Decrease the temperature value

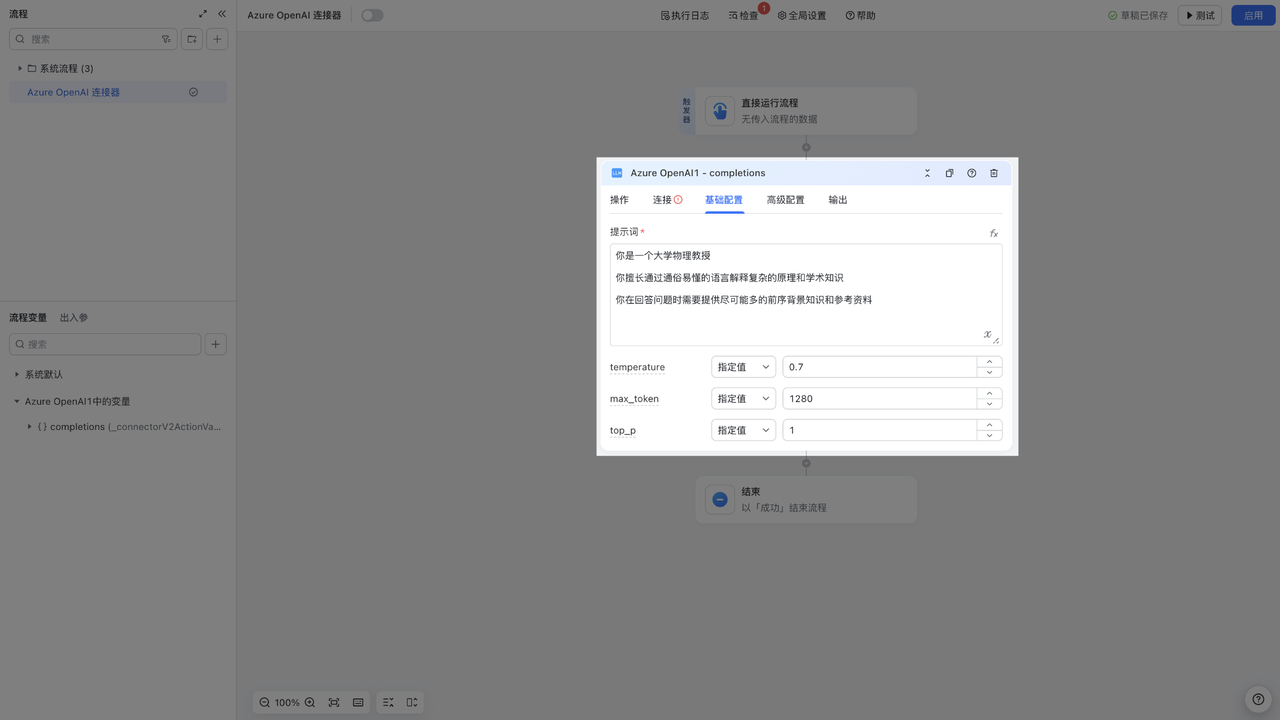tap(989, 372)
